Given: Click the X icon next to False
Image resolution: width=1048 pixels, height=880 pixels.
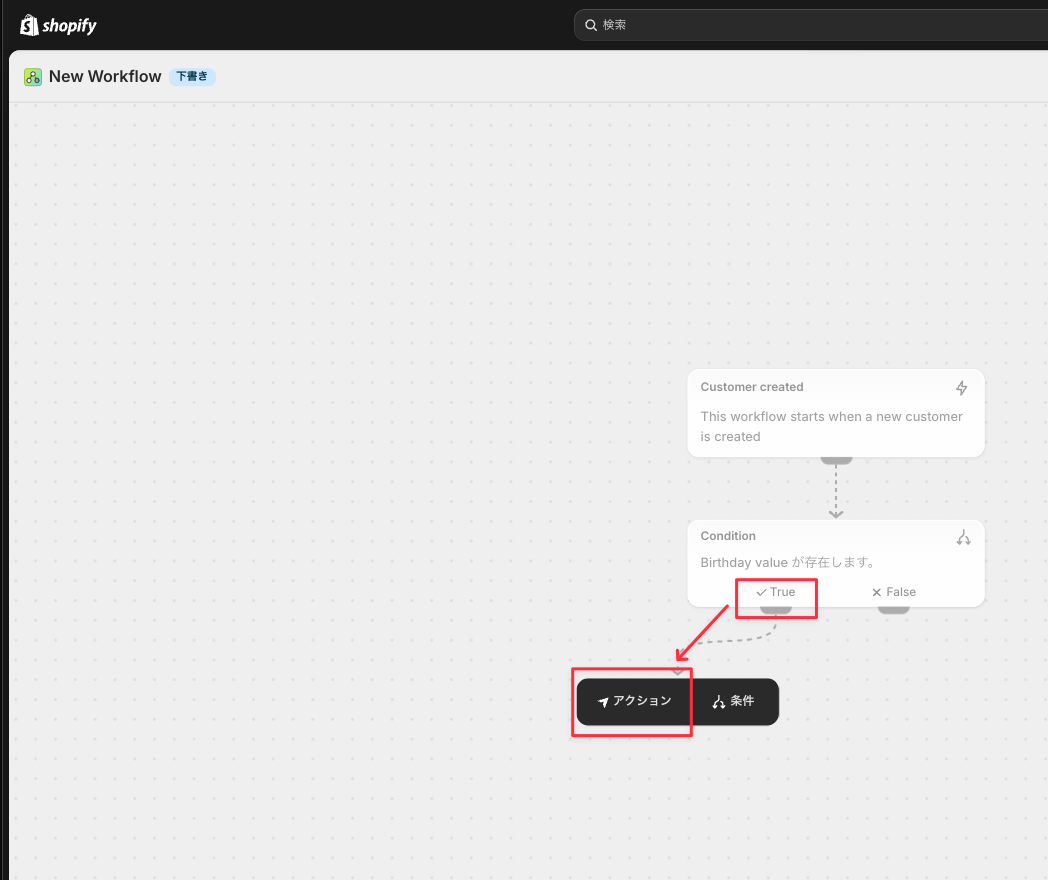Looking at the screenshot, I should click(x=877, y=592).
